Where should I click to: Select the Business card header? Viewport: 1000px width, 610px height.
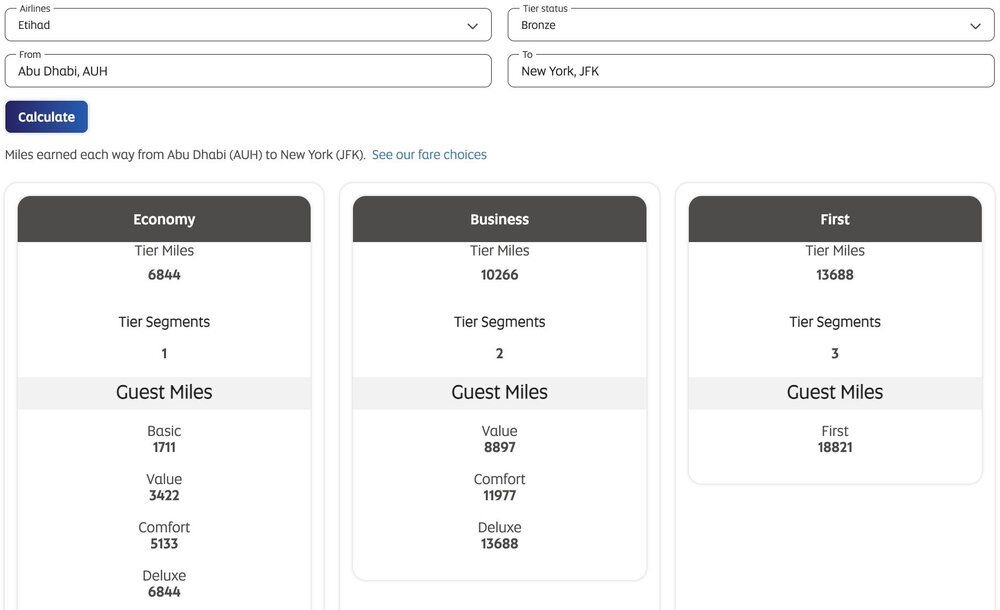point(499,219)
